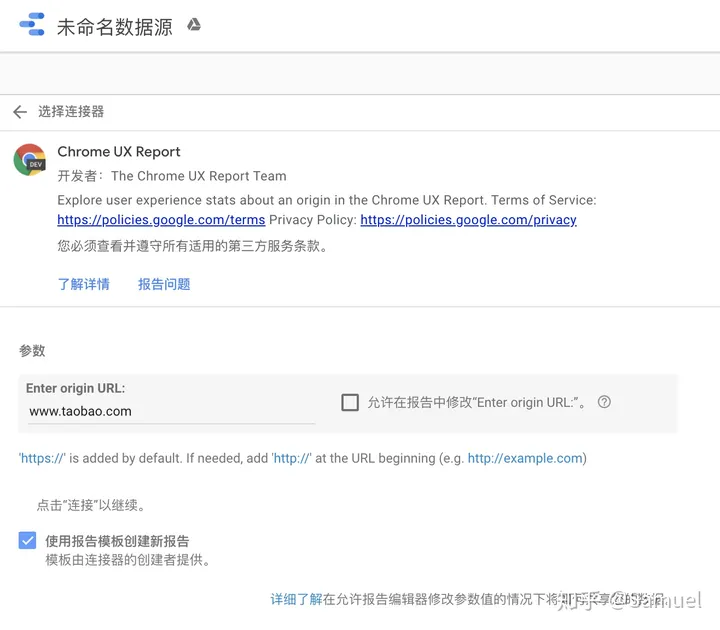Focus the origin URL field with www.taobao.com

coord(170,411)
